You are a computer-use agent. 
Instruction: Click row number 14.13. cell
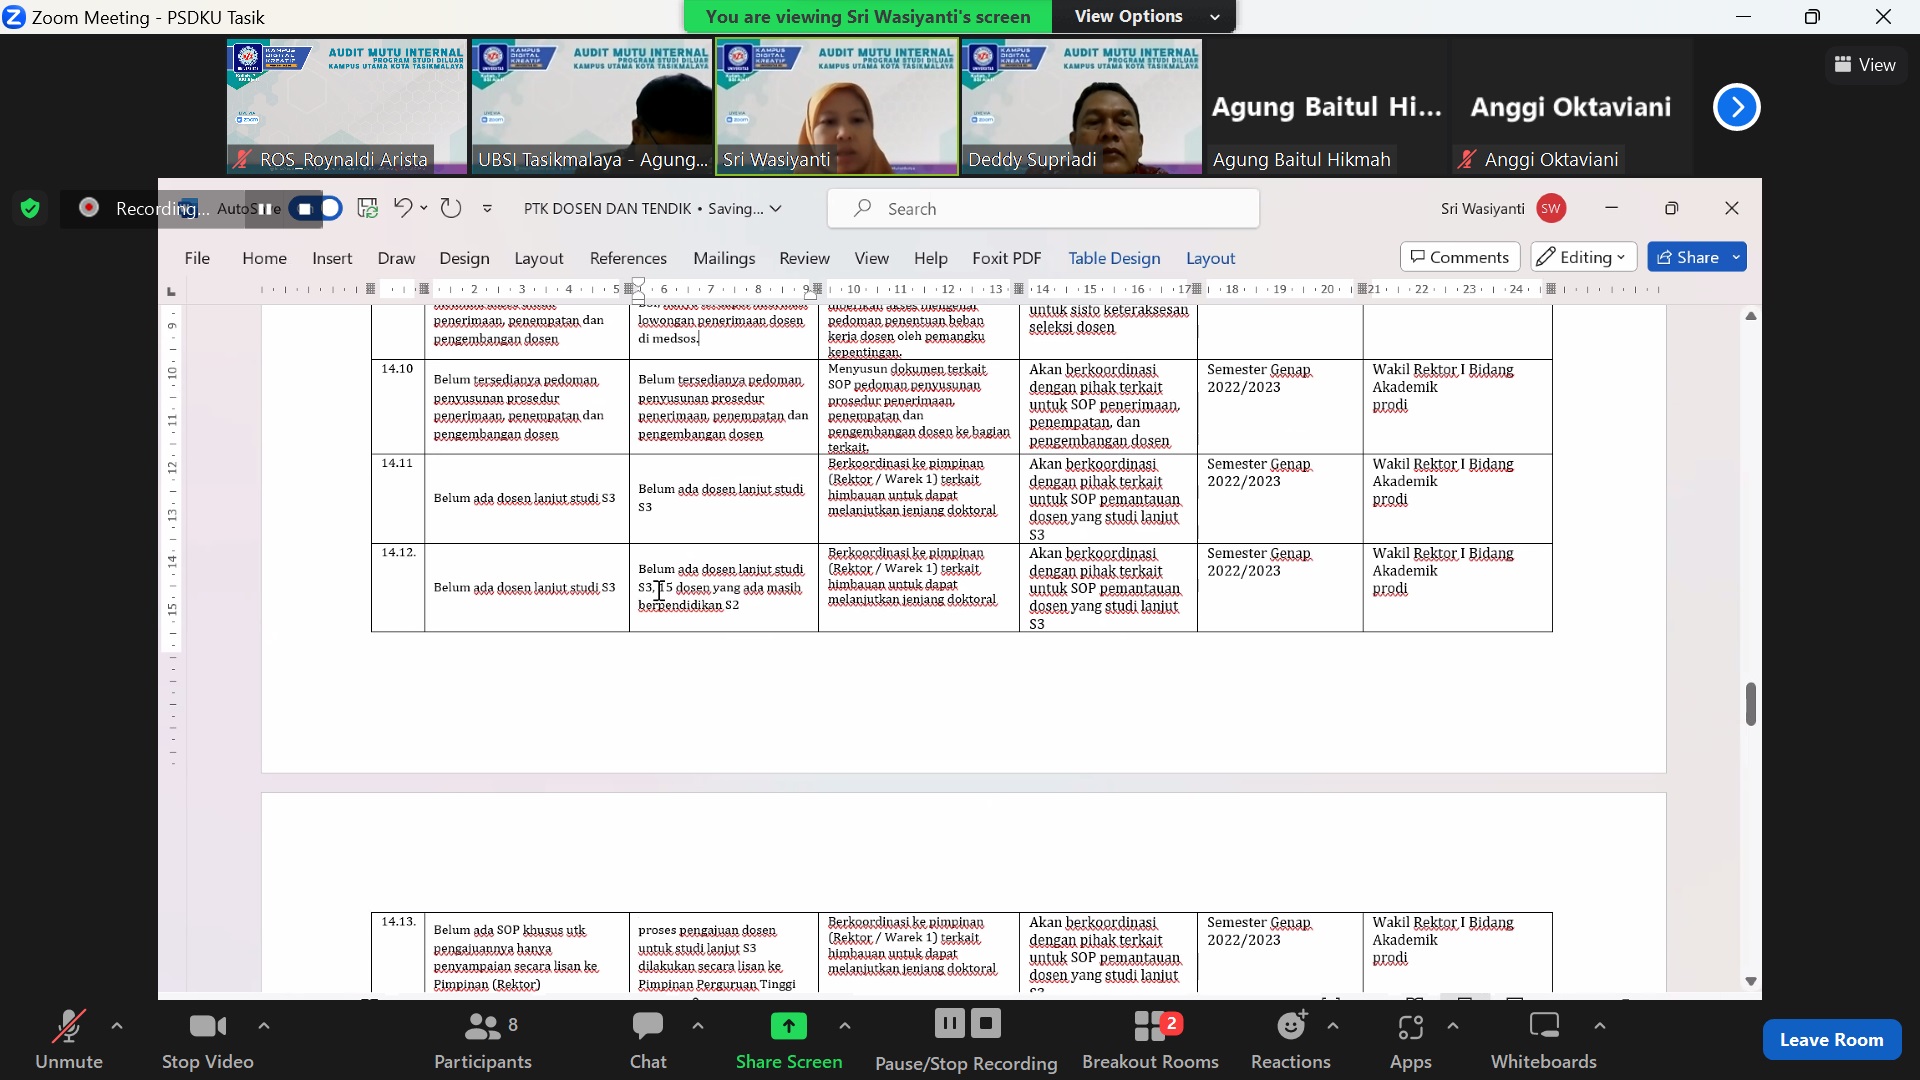[397, 951]
